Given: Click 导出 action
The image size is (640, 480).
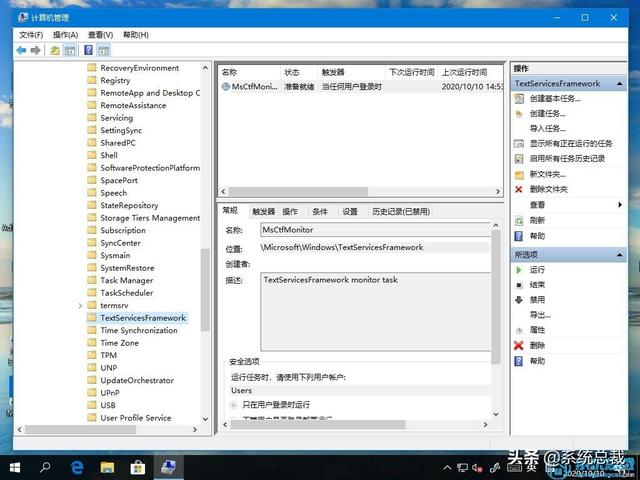Looking at the screenshot, I should (540, 315).
